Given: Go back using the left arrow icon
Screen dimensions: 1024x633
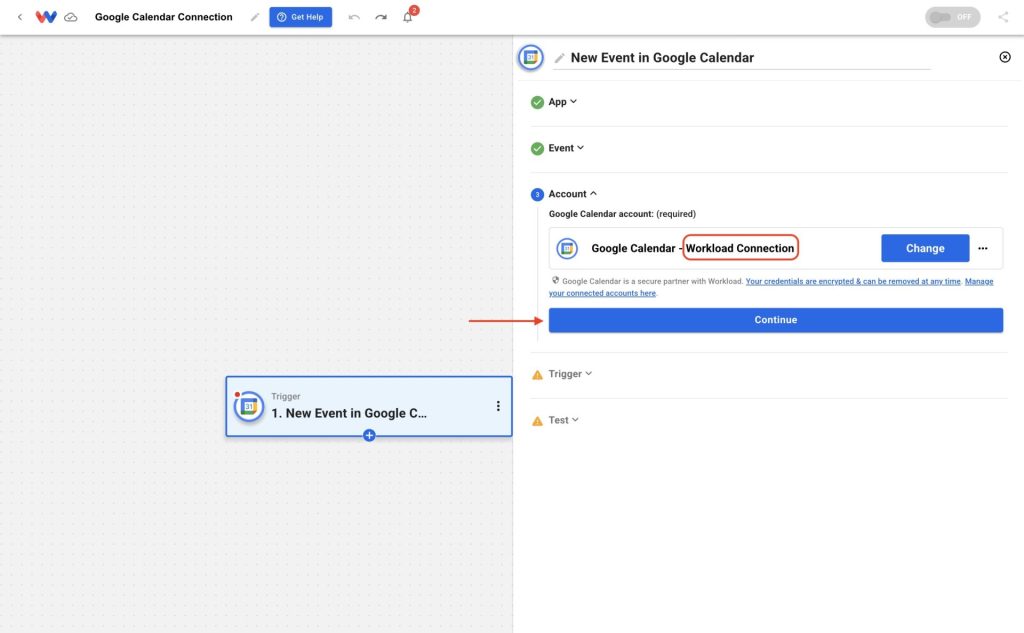Looking at the screenshot, I should (x=20, y=17).
